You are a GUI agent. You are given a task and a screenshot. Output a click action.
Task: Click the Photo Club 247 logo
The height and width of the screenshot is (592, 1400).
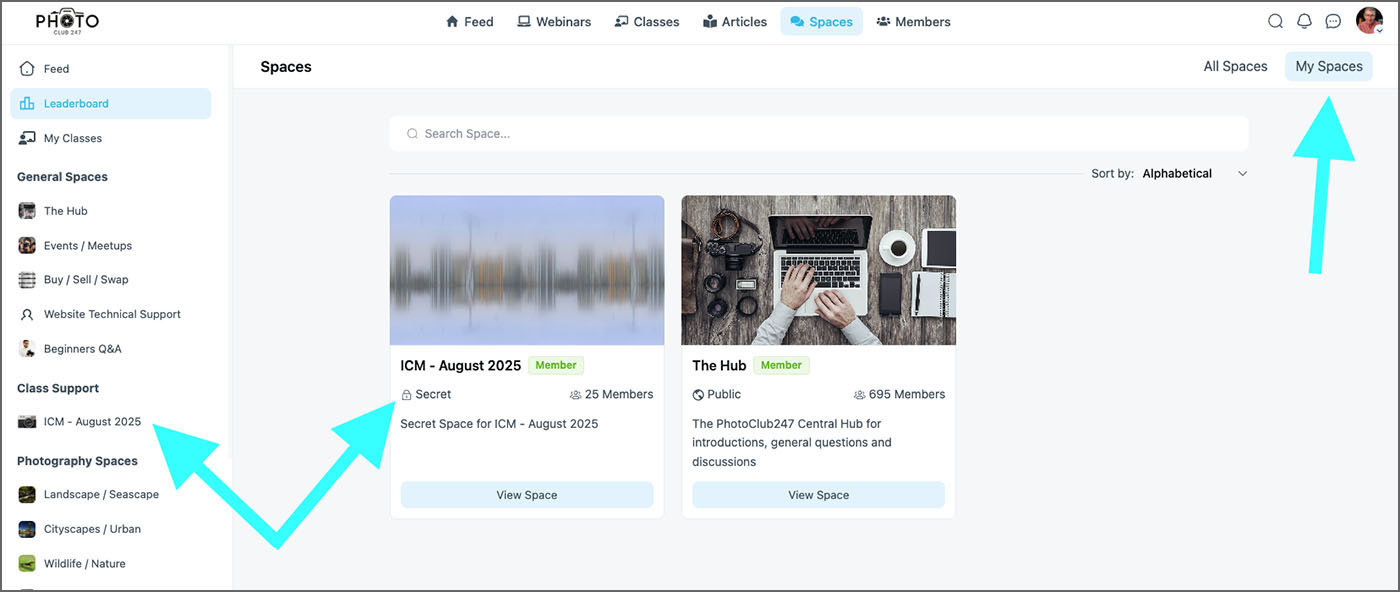click(x=67, y=21)
